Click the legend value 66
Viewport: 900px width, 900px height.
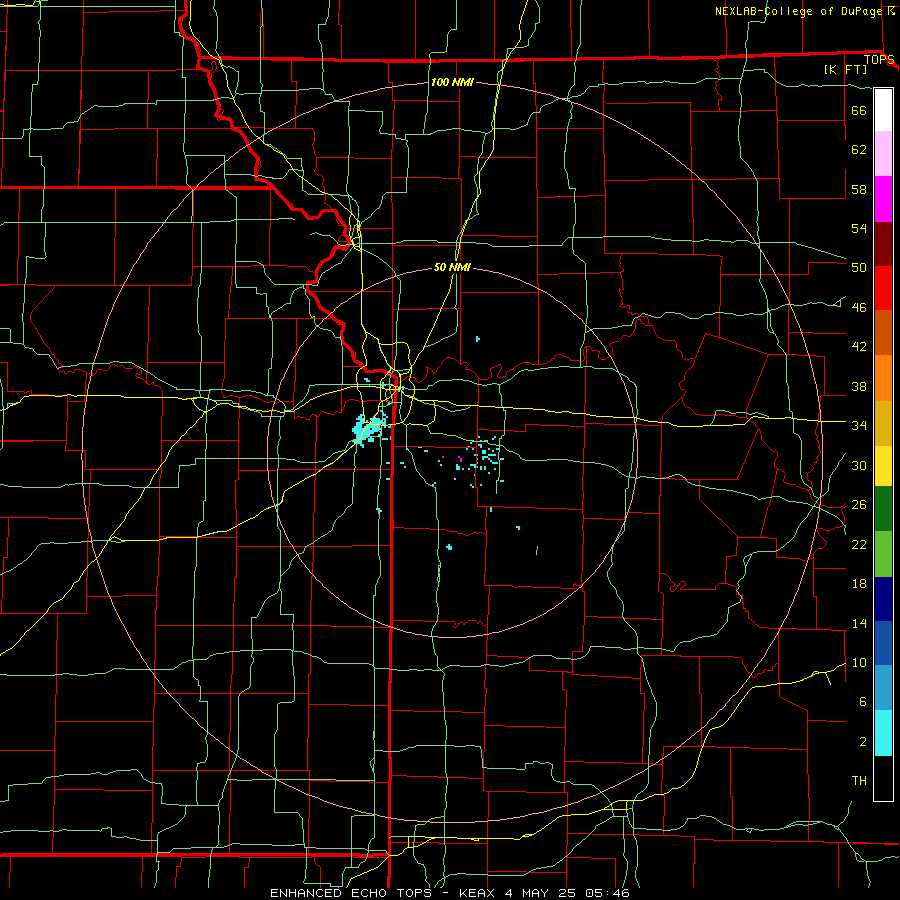coord(859,110)
